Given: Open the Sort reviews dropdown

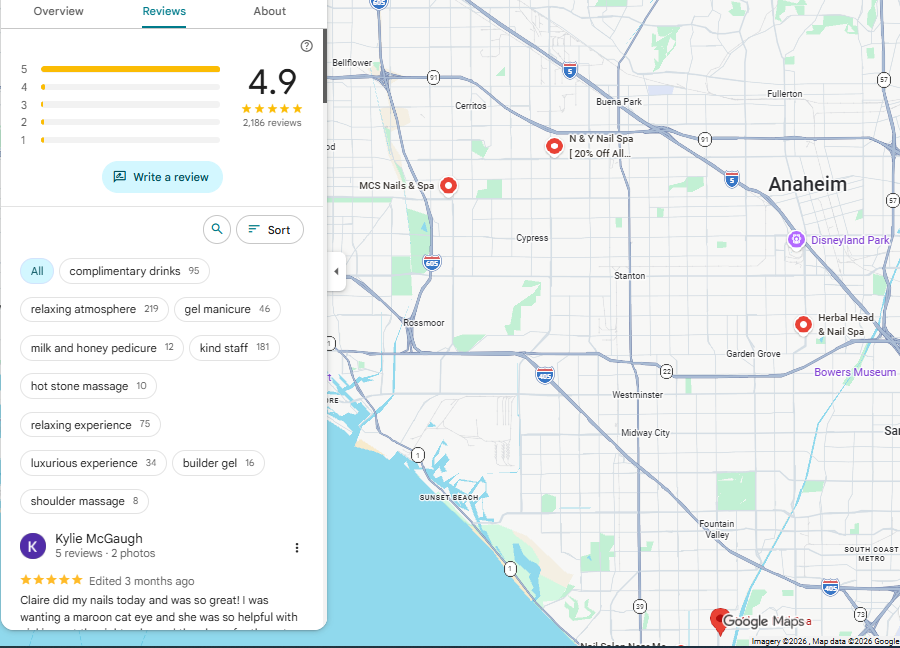Looking at the screenshot, I should 269,229.
